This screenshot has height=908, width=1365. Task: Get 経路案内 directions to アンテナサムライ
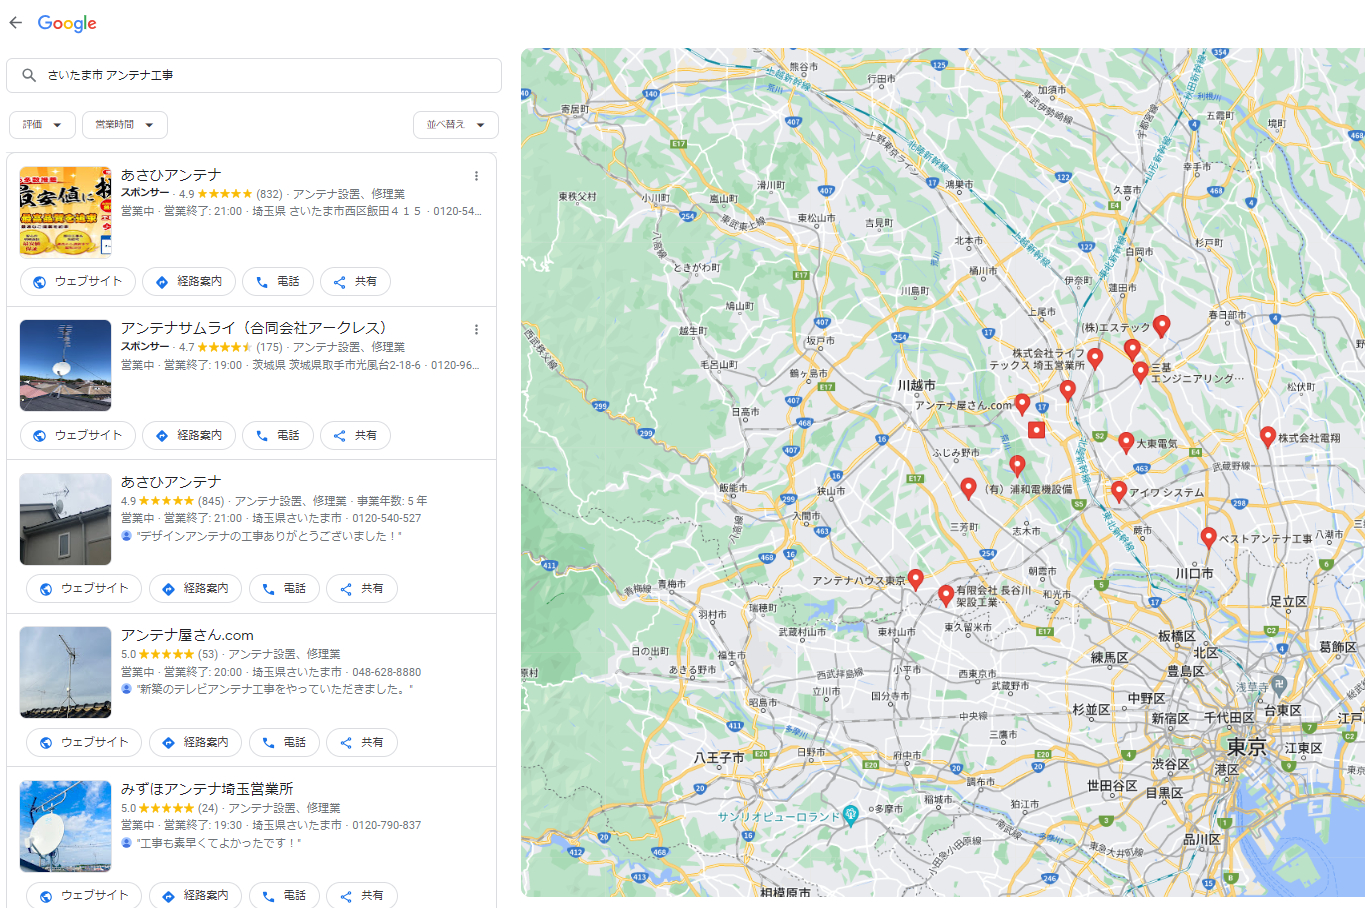point(189,436)
